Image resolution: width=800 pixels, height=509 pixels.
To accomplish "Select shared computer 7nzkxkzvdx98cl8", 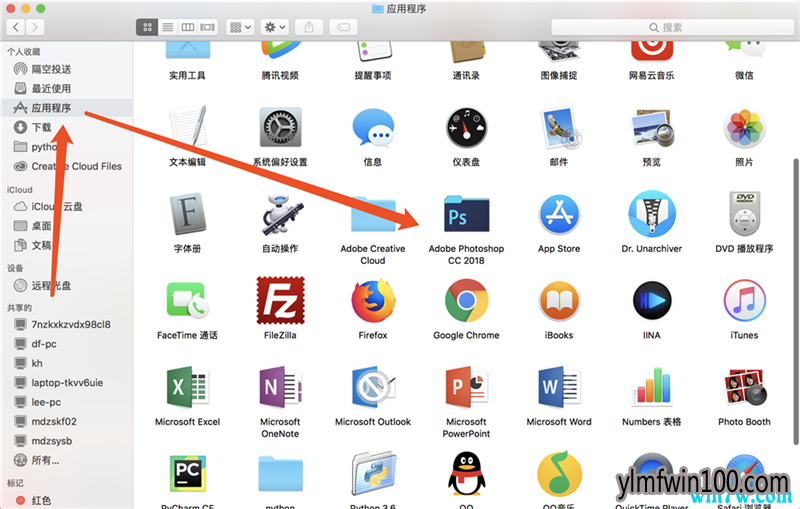I will click(x=67, y=324).
